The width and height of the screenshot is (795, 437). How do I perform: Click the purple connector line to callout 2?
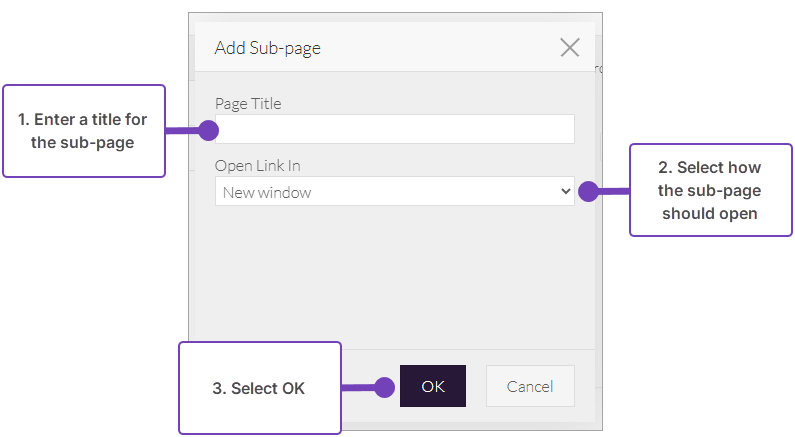coord(612,190)
